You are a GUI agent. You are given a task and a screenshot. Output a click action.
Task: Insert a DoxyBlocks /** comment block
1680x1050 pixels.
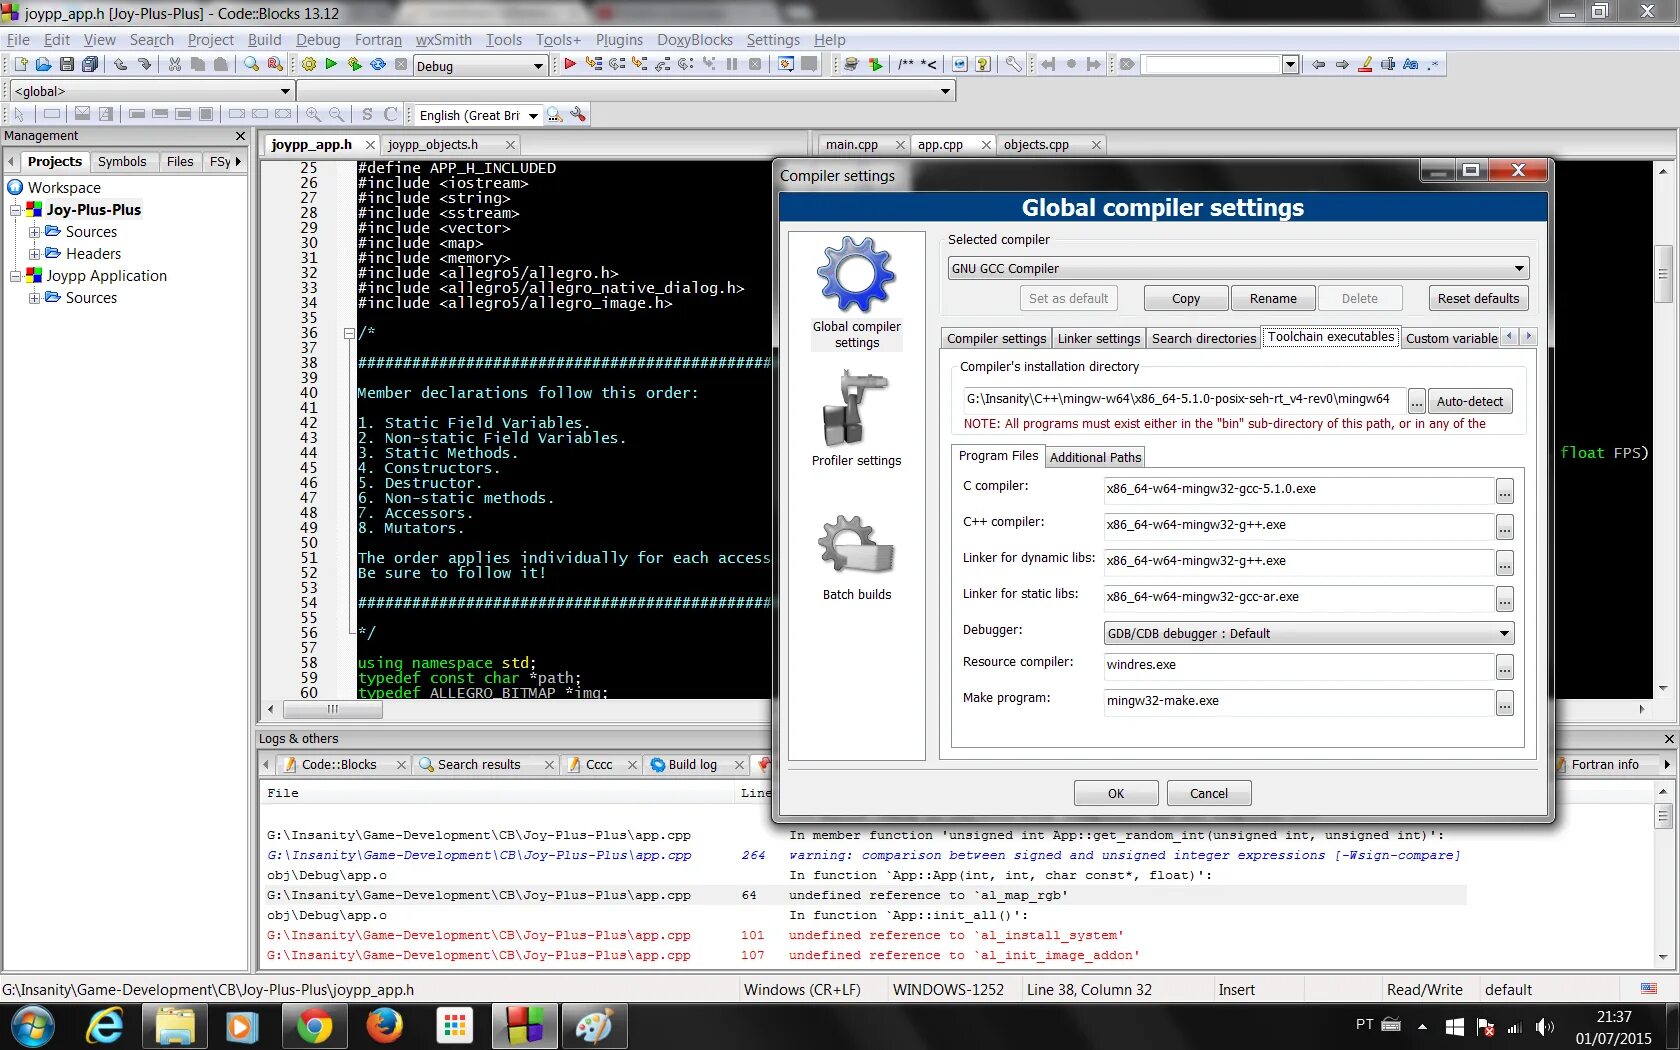pos(906,65)
